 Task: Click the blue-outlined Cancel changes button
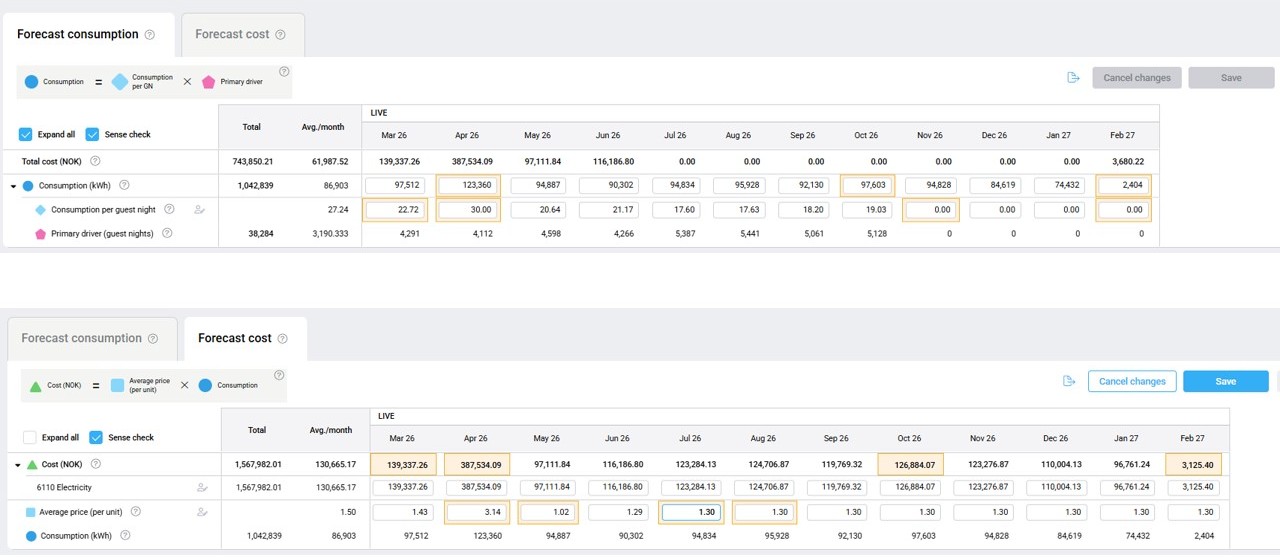(1131, 381)
